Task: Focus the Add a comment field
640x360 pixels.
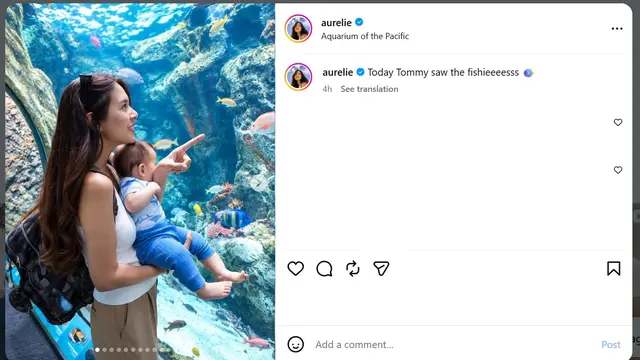Action: [x=453, y=344]
